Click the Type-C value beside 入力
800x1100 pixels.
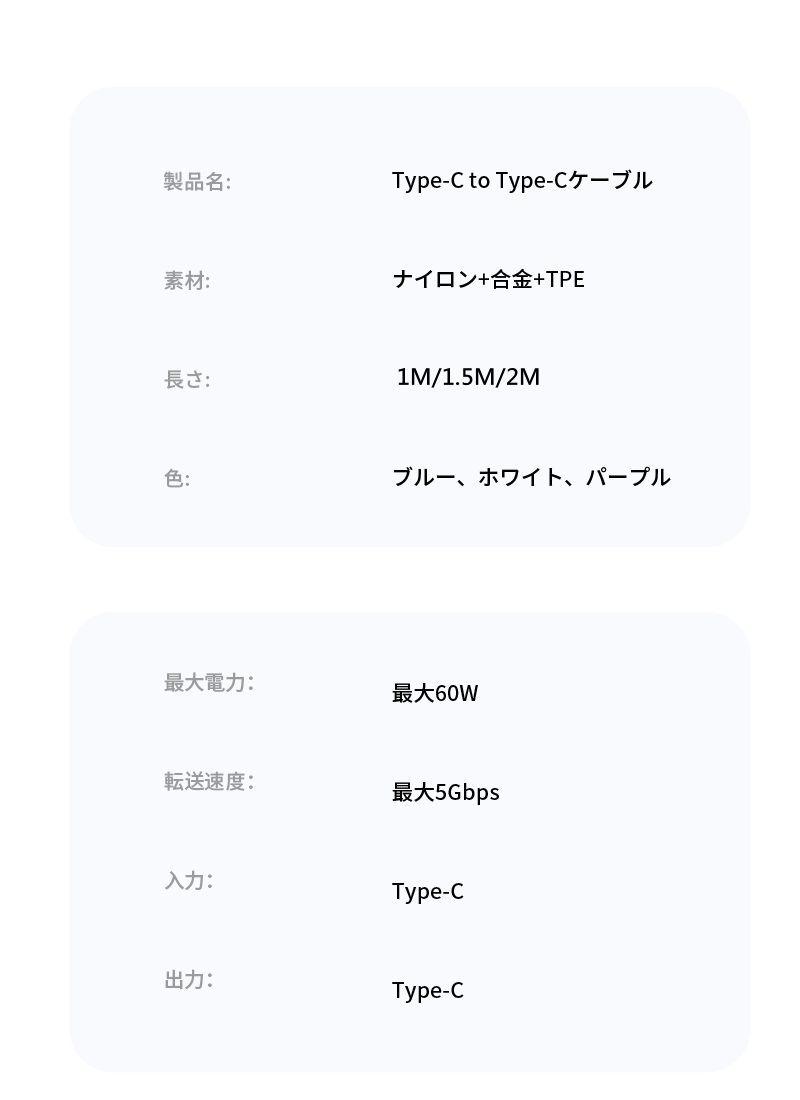(x=427, y=892)
